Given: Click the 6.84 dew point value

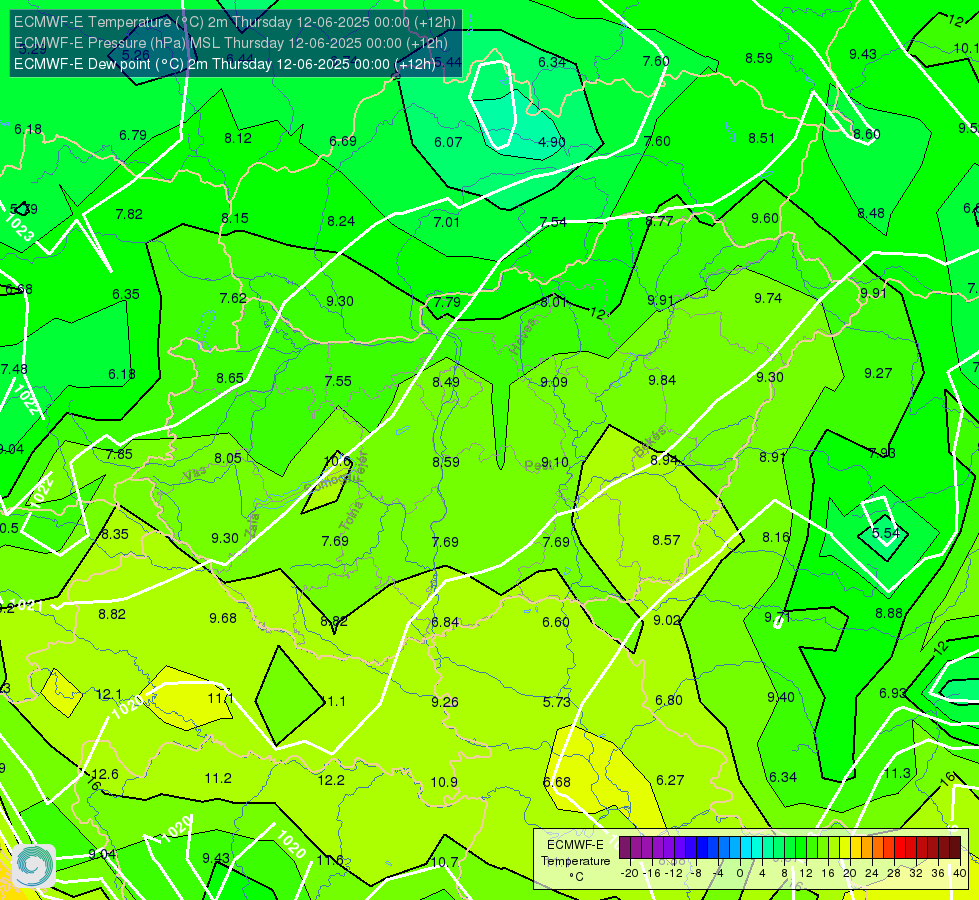Looking at the screenshot, I should point(445,623).
